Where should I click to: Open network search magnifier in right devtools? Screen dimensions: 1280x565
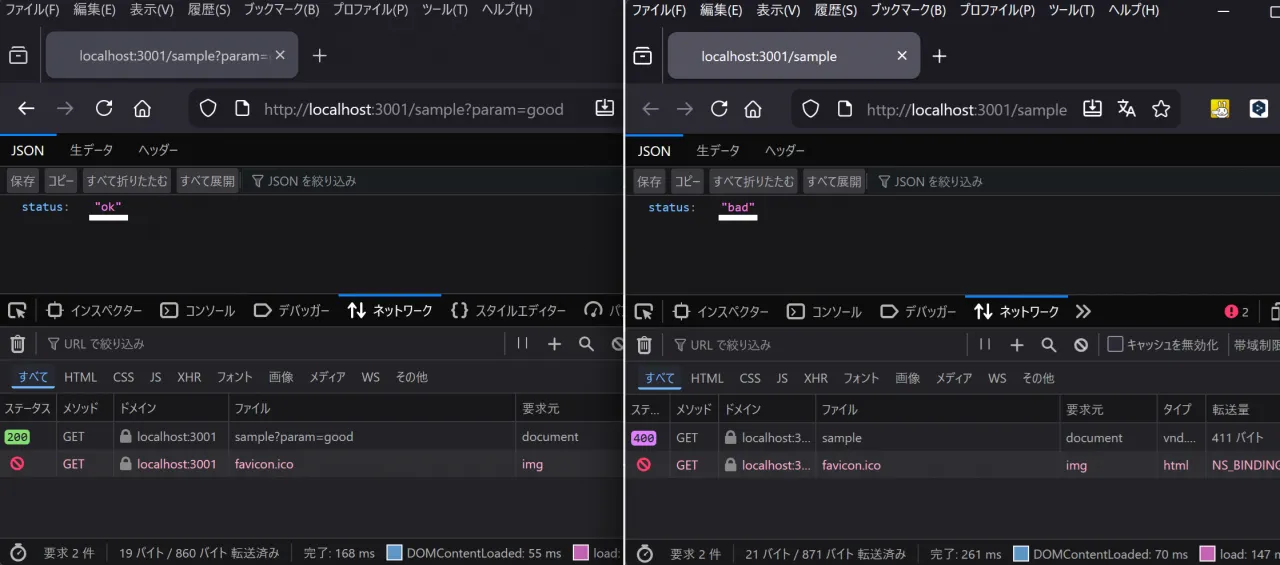(1049, 345)
